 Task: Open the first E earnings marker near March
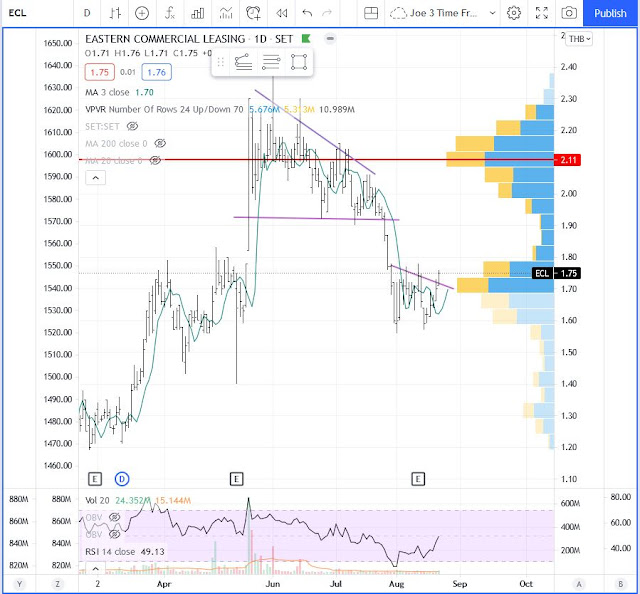coord(95,478)
